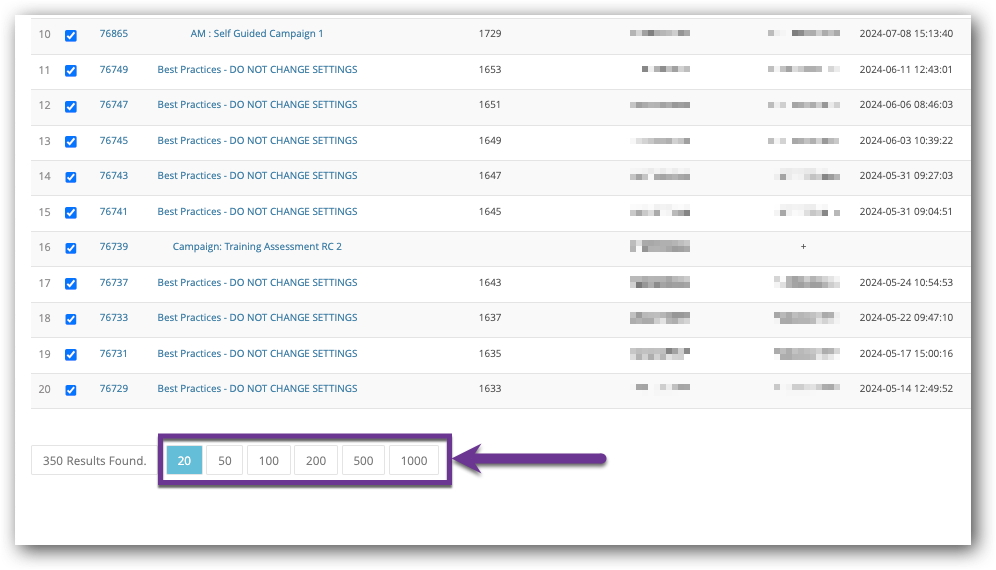Toggle checkbox beside ID 76731
Image resolution: width=996 pixels, height=570 pixels.
pyautogui.click(x=71, y=355)
